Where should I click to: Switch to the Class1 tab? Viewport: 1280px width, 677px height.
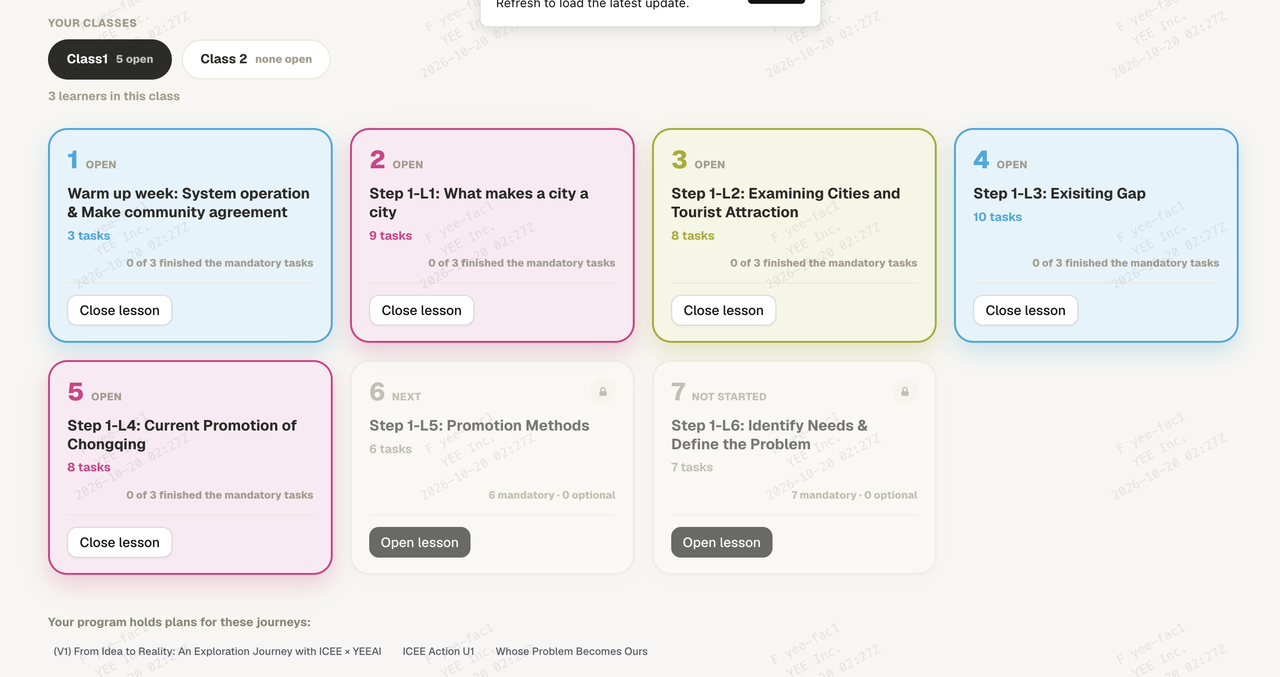tap(110, 59)
